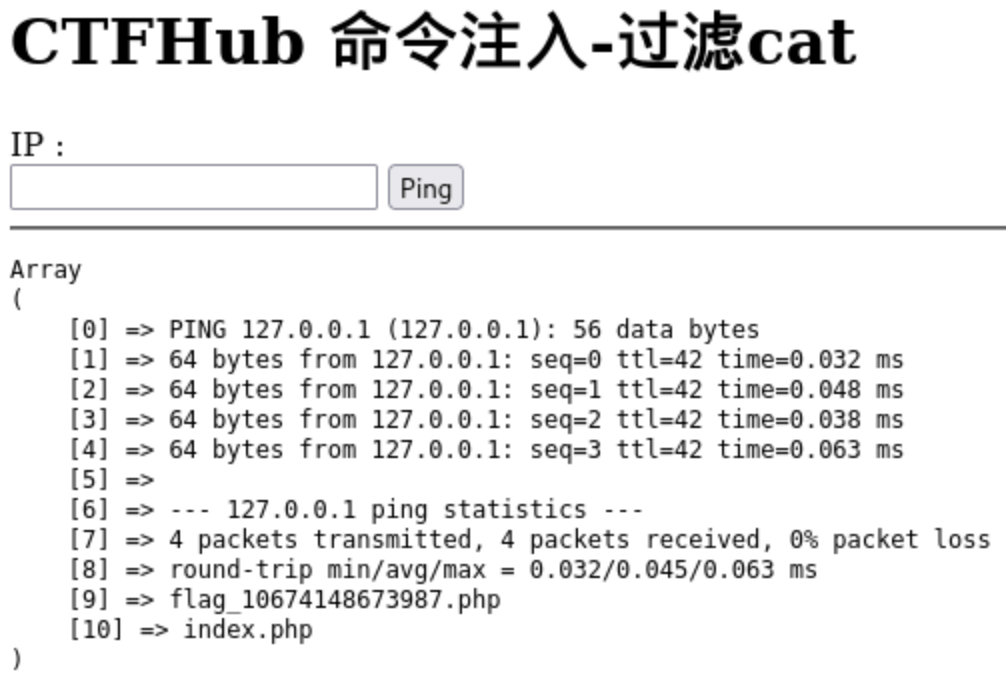Click the opening parenthesis under Array

16,299
